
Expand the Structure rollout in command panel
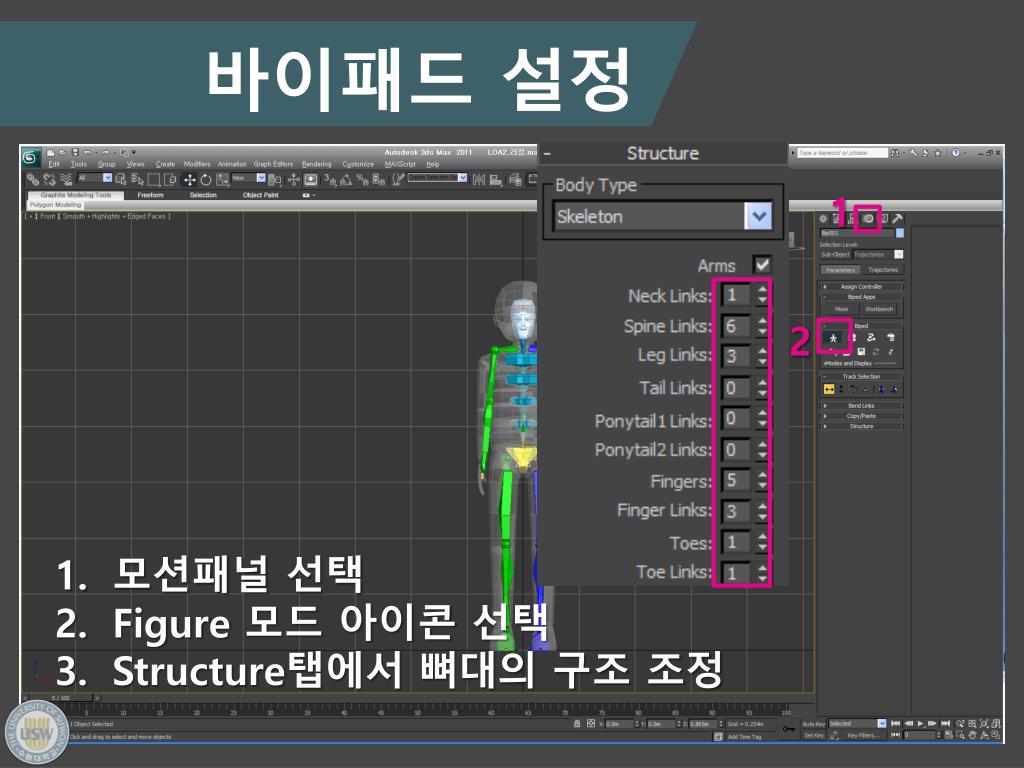861,426
